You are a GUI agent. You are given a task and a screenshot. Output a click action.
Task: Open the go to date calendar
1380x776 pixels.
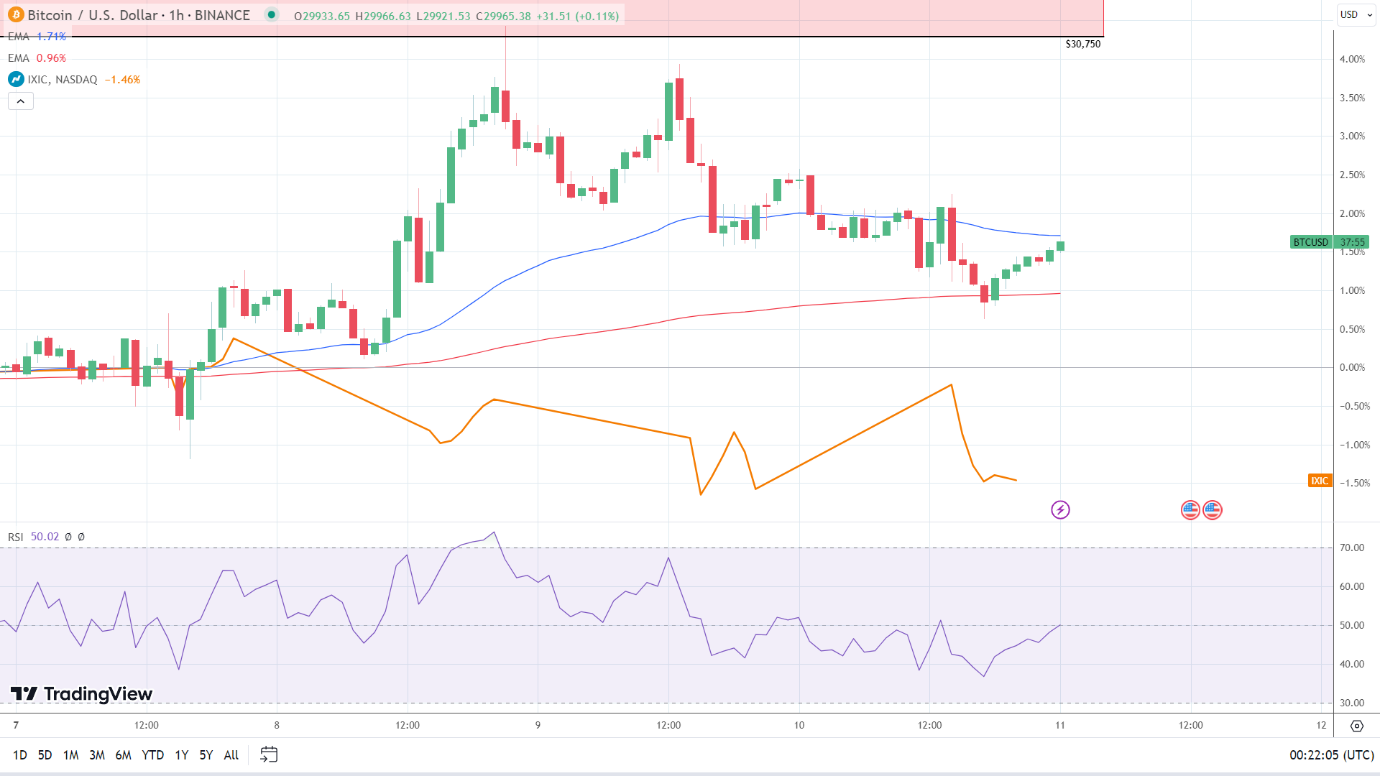point(269,754)
